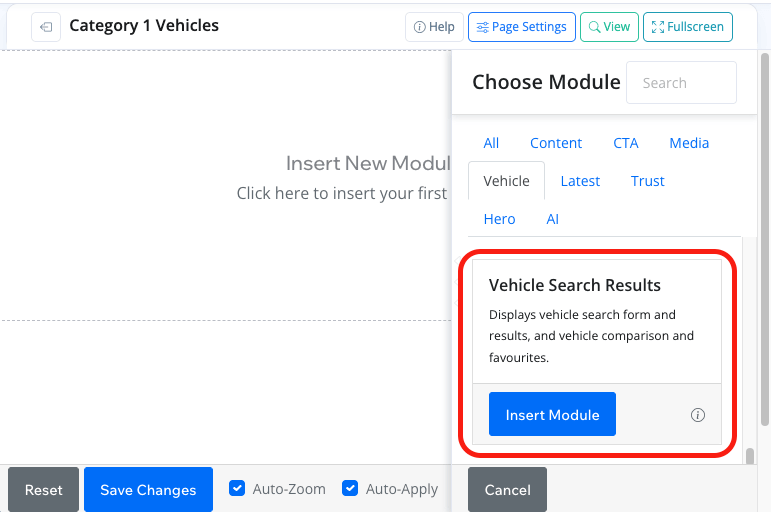The width and height of the screenshot is (771, 512).
Task: Open Page Settings
Action: click(x=521, y=27)
